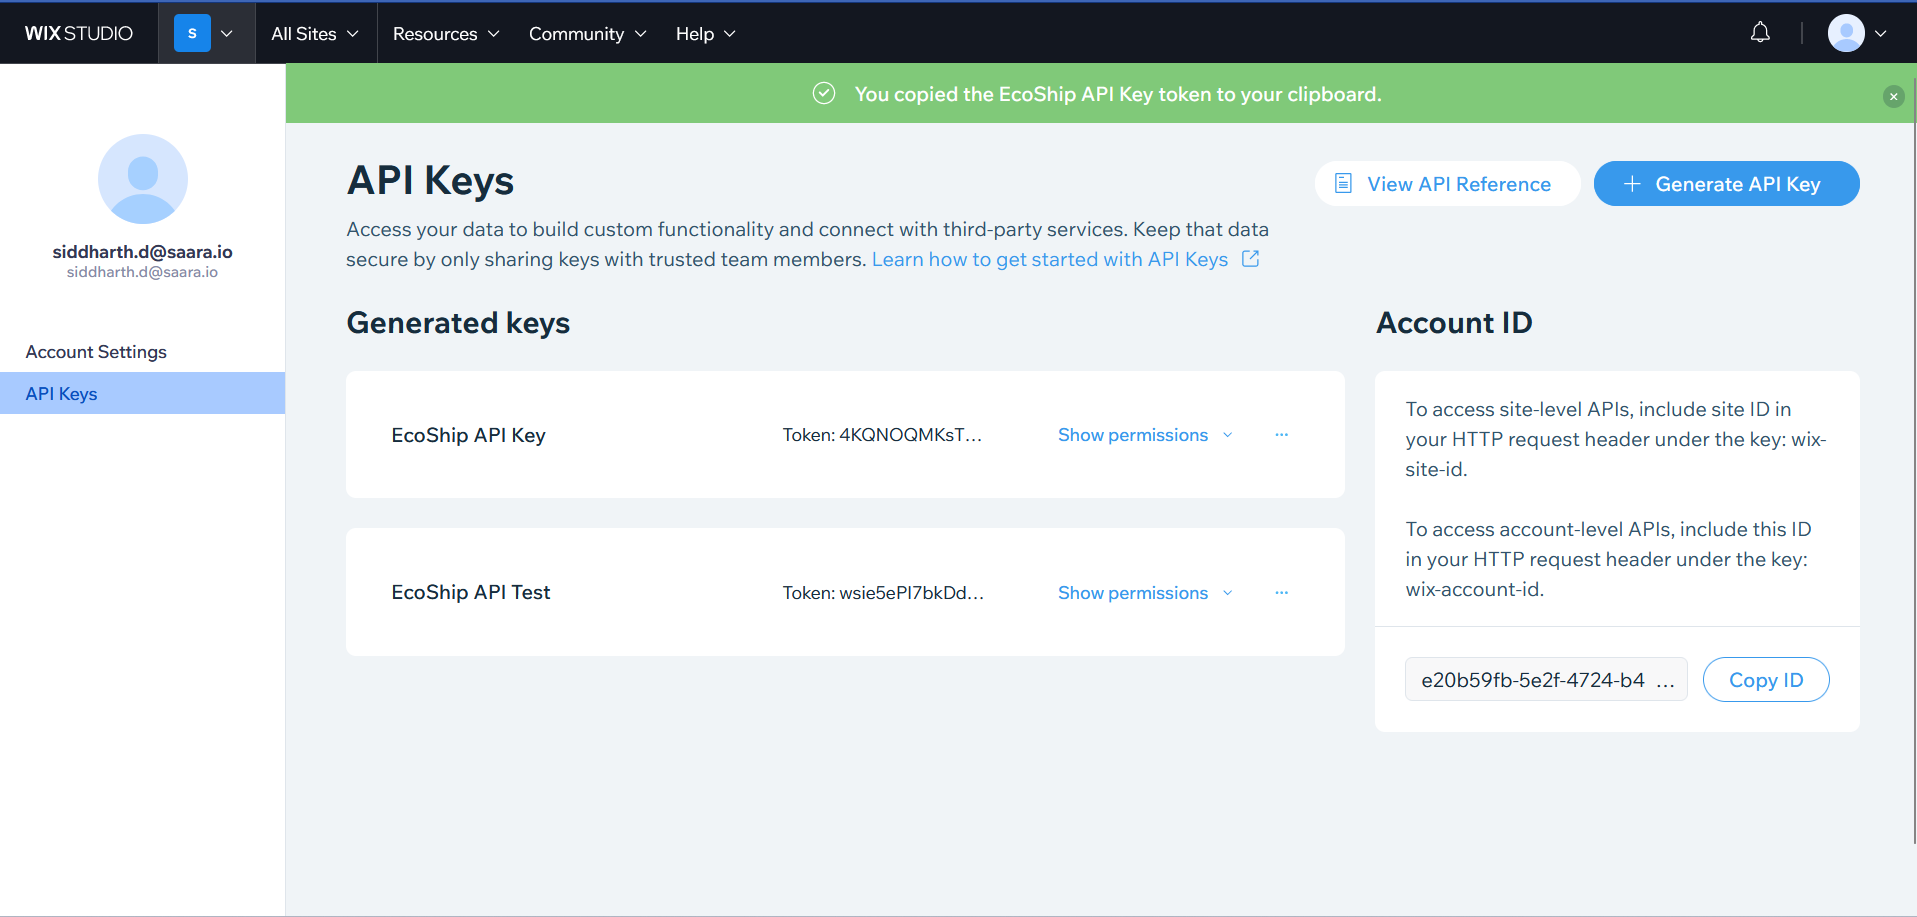Select API Keys in the sidebar

pos(62,394)
